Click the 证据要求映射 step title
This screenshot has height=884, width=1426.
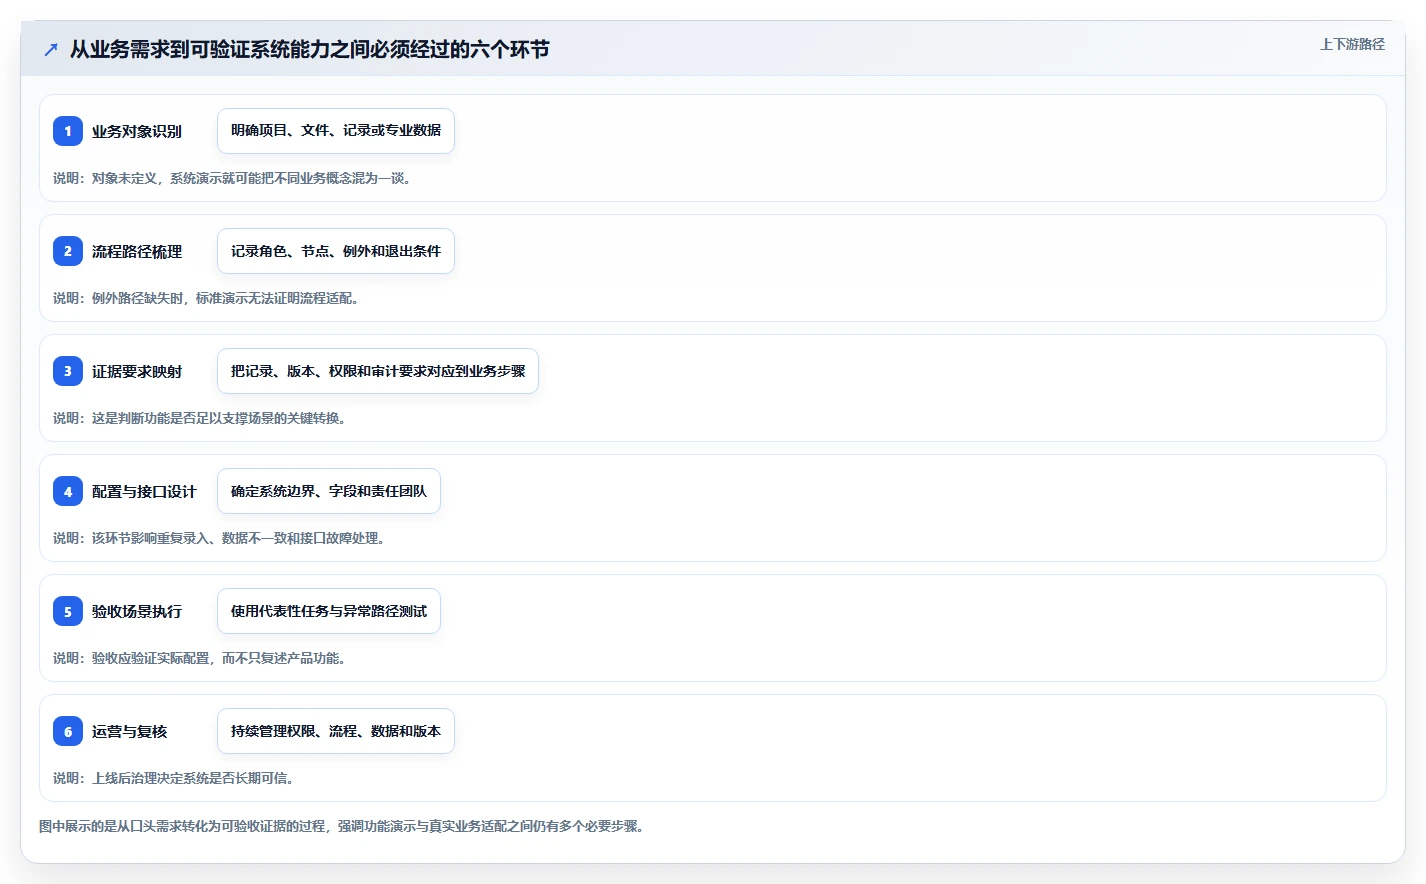pyautogui.click(x=137, y=371)
